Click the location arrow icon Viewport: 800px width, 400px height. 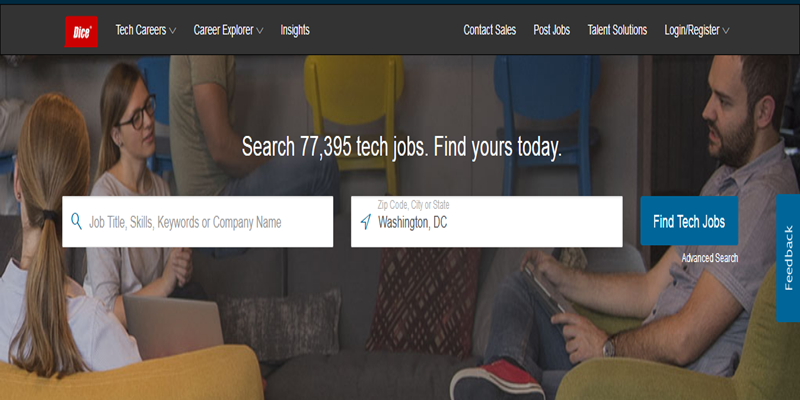pyautogui.click(x=365, y=222)
